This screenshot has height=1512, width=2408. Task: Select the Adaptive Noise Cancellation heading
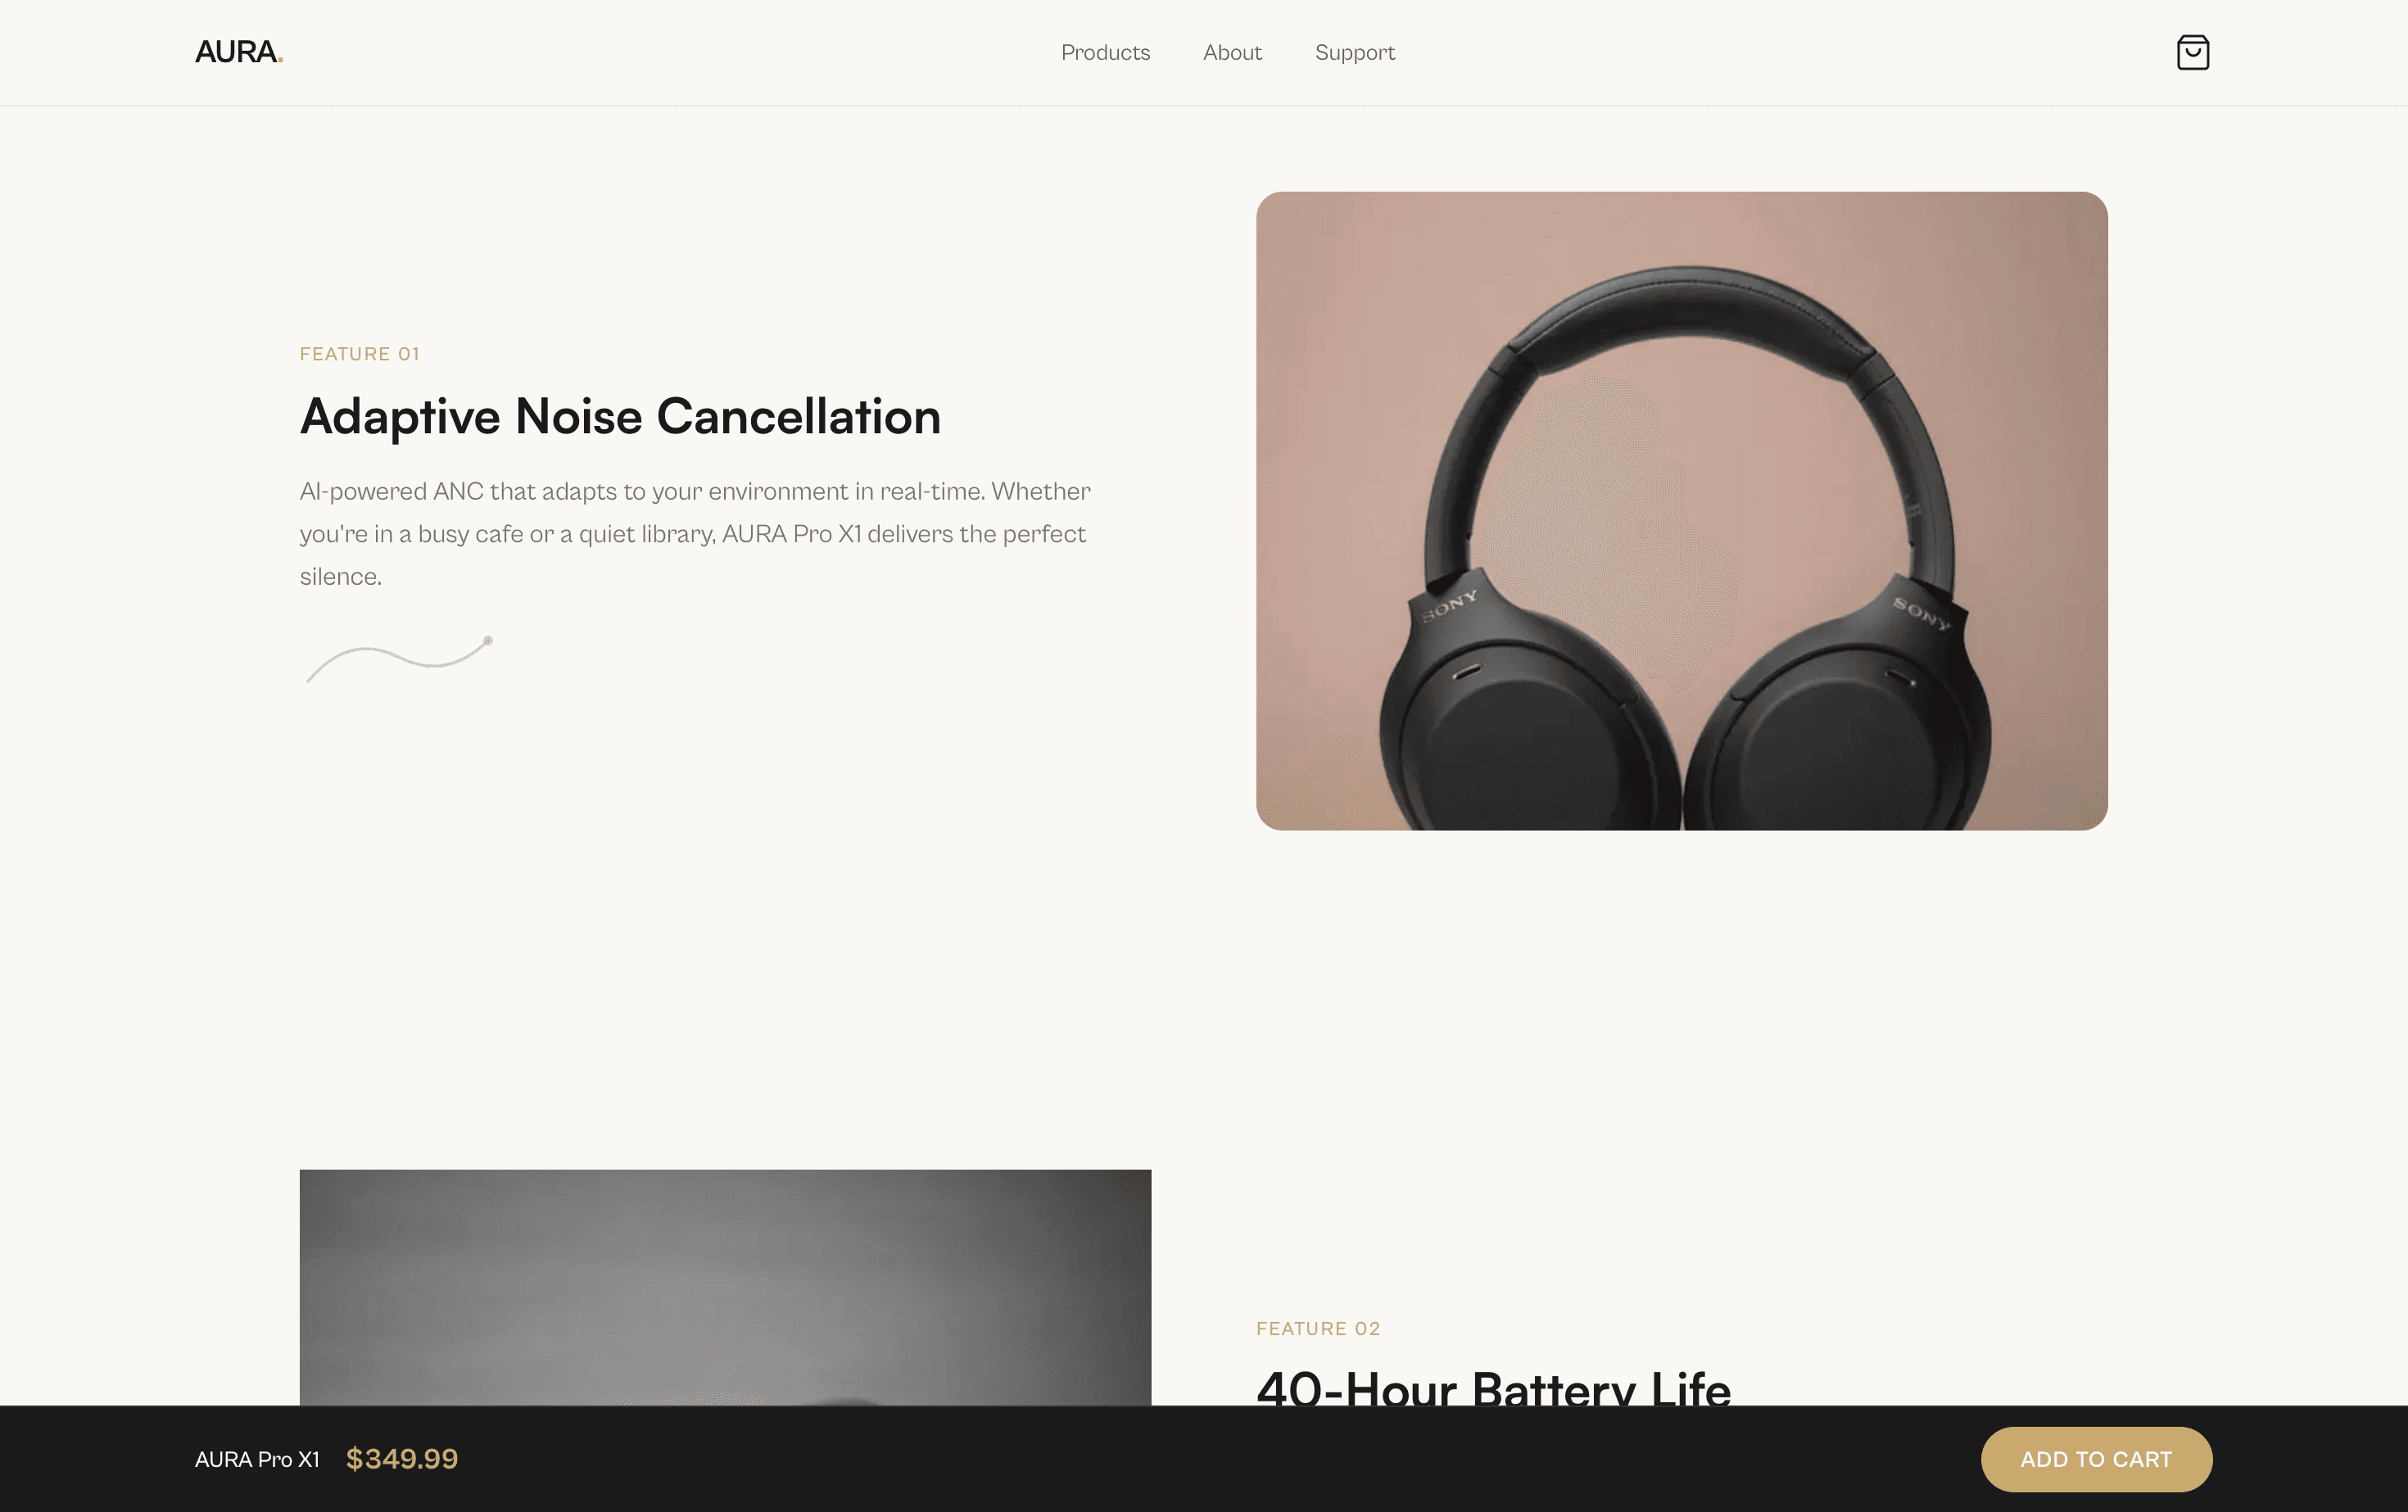click(x=620, y=416)
